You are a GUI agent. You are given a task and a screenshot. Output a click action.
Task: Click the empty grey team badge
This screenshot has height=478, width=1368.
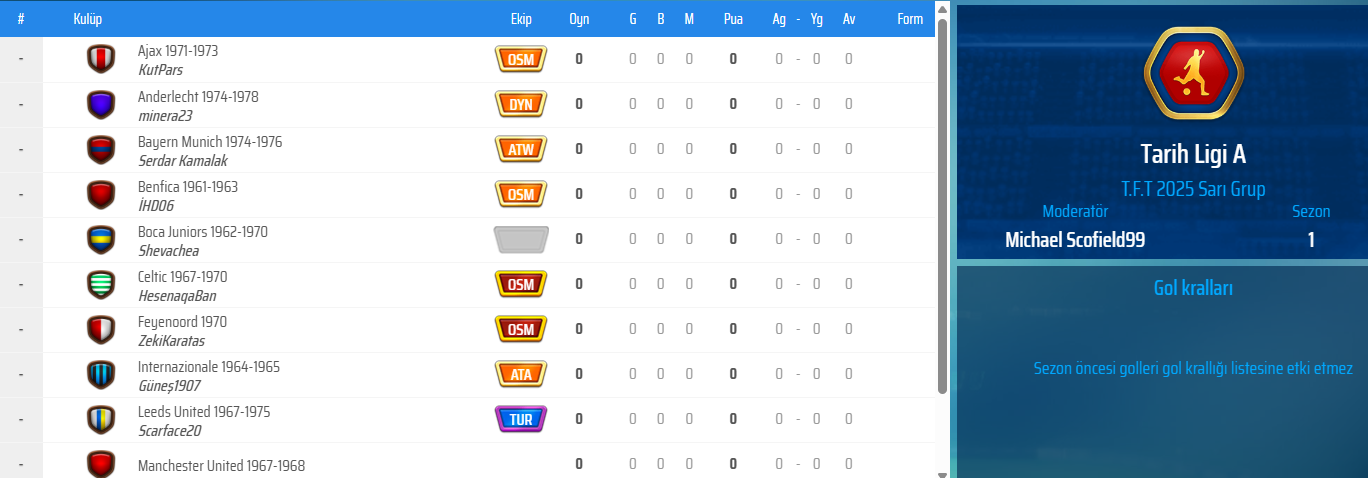[x=521, y=240]
